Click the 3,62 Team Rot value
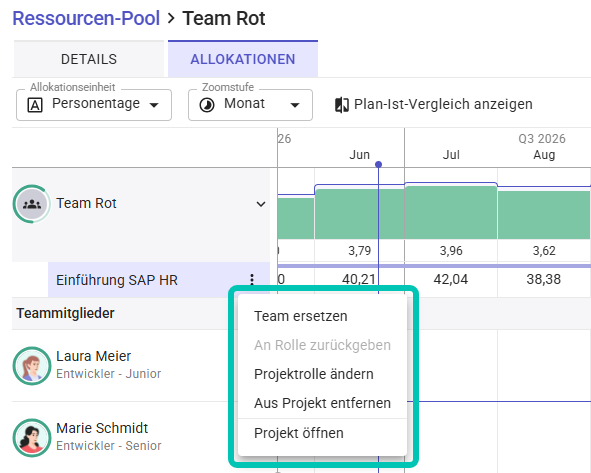This screenshot has width=591, height=473. coord(544,251)
